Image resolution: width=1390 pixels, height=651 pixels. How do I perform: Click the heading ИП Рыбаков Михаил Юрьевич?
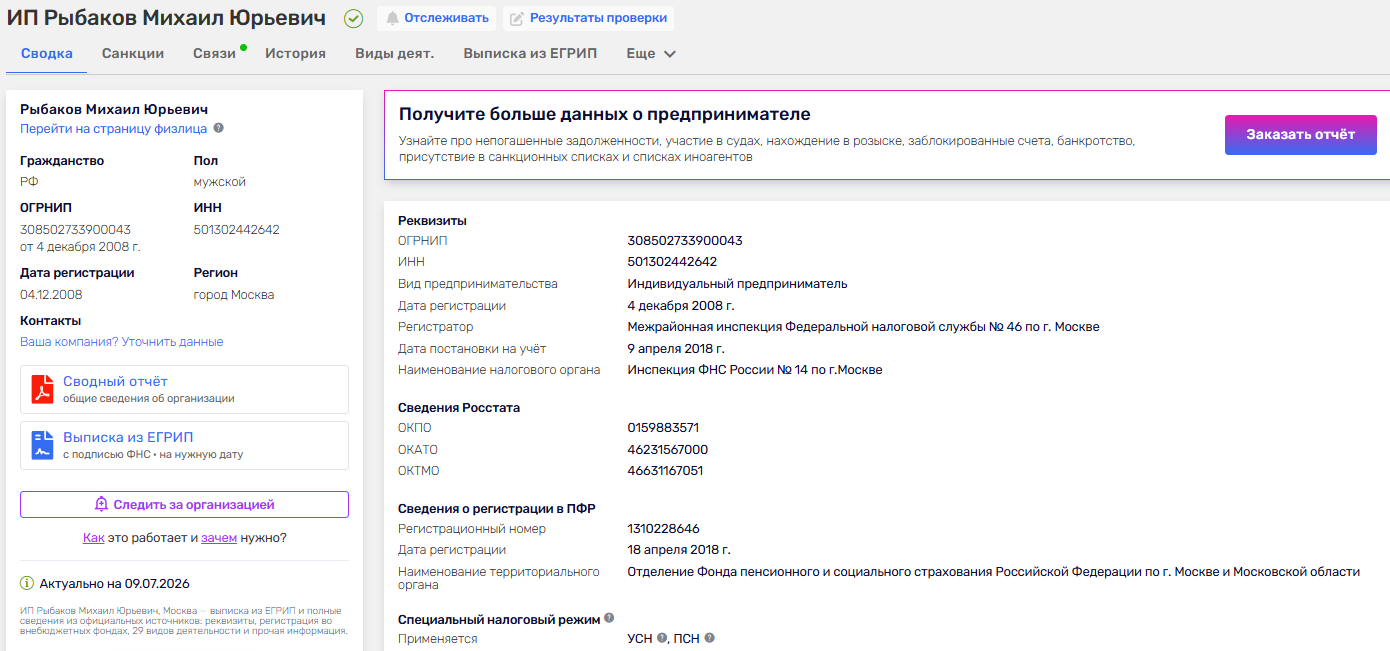tap(167, 18)
